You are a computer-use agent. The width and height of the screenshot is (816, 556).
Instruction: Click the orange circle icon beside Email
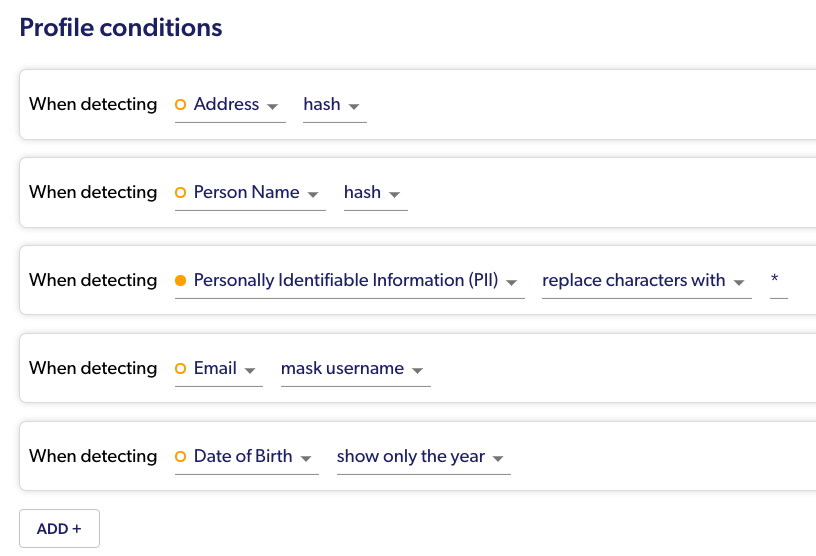(181, 368)
